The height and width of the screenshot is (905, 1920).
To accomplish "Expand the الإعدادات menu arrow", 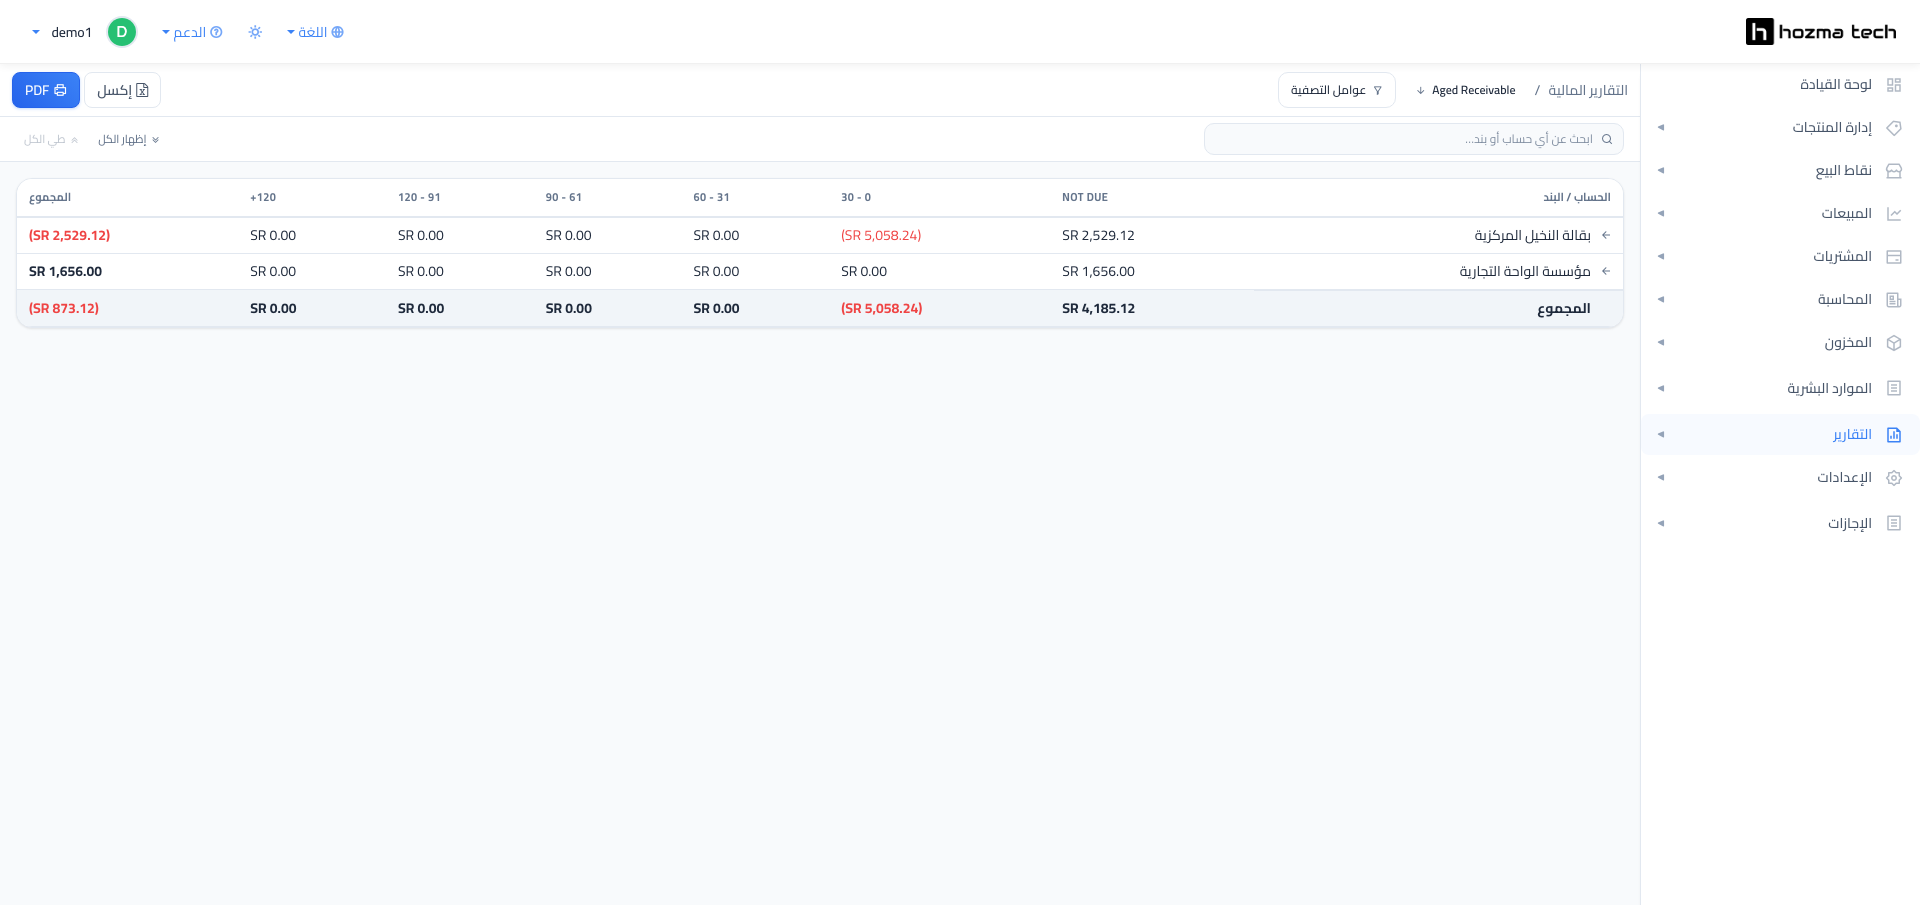I will [x=1661, y=477].
